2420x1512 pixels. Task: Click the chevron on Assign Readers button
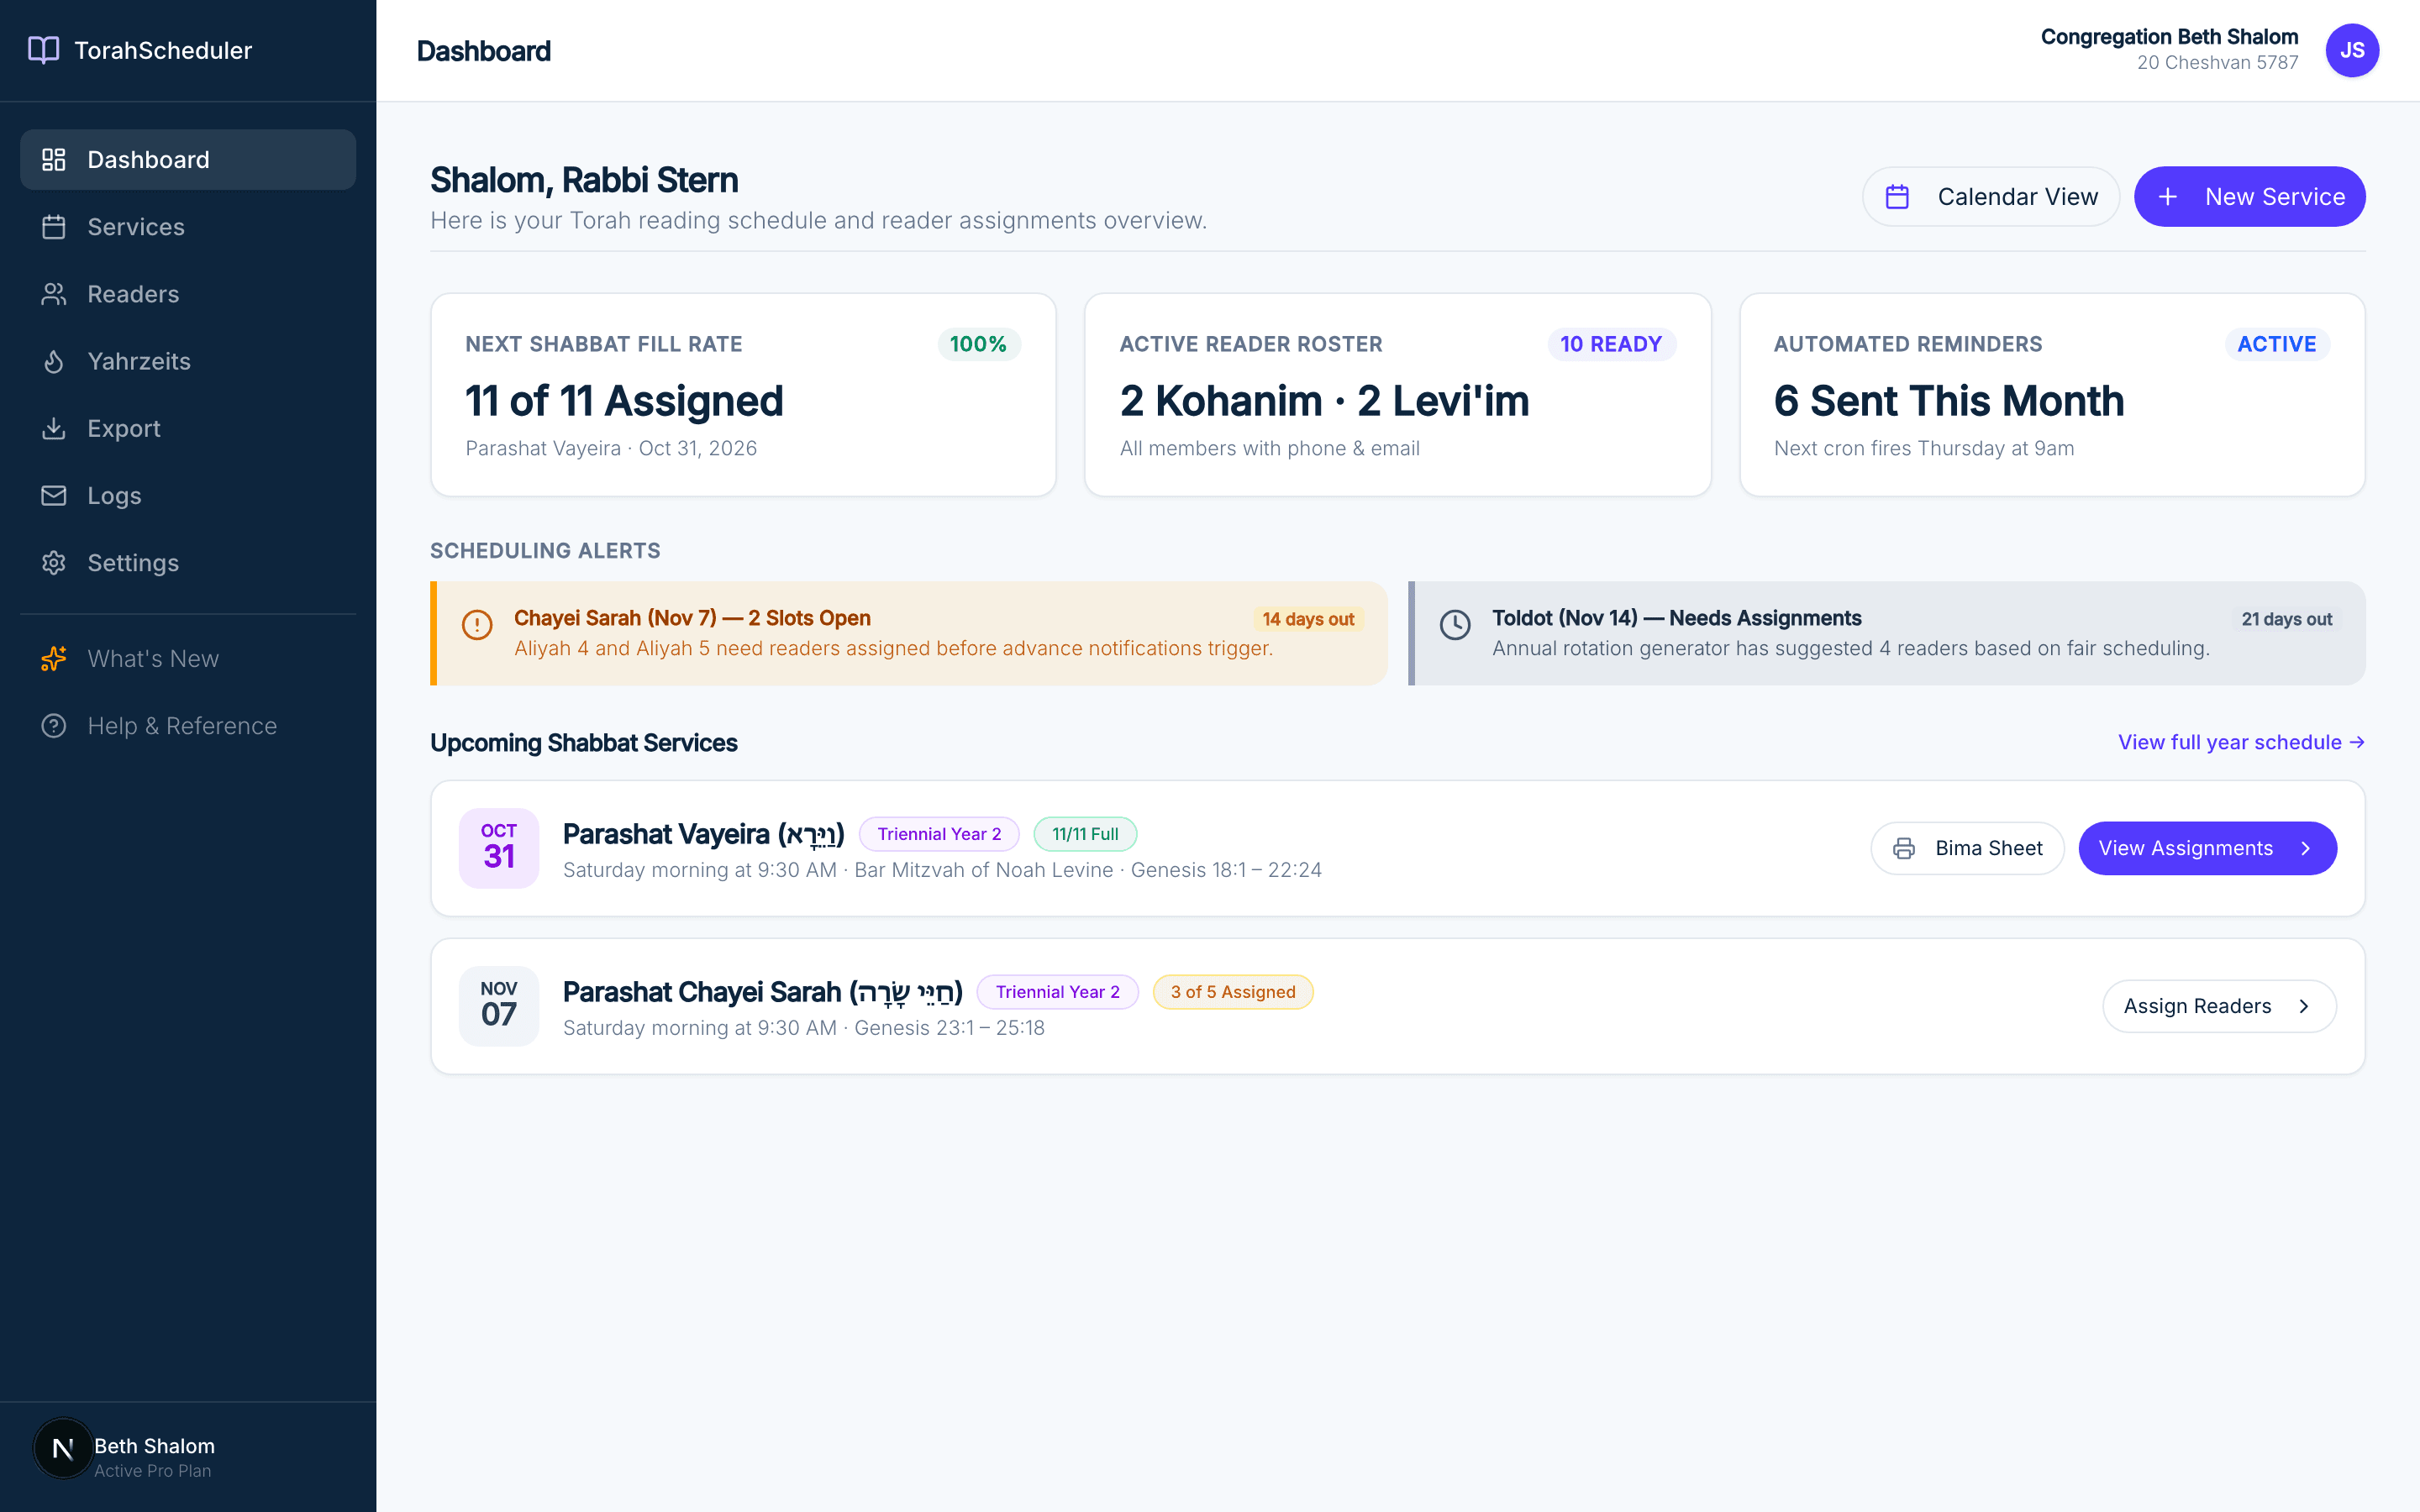coord(2305,1006)
